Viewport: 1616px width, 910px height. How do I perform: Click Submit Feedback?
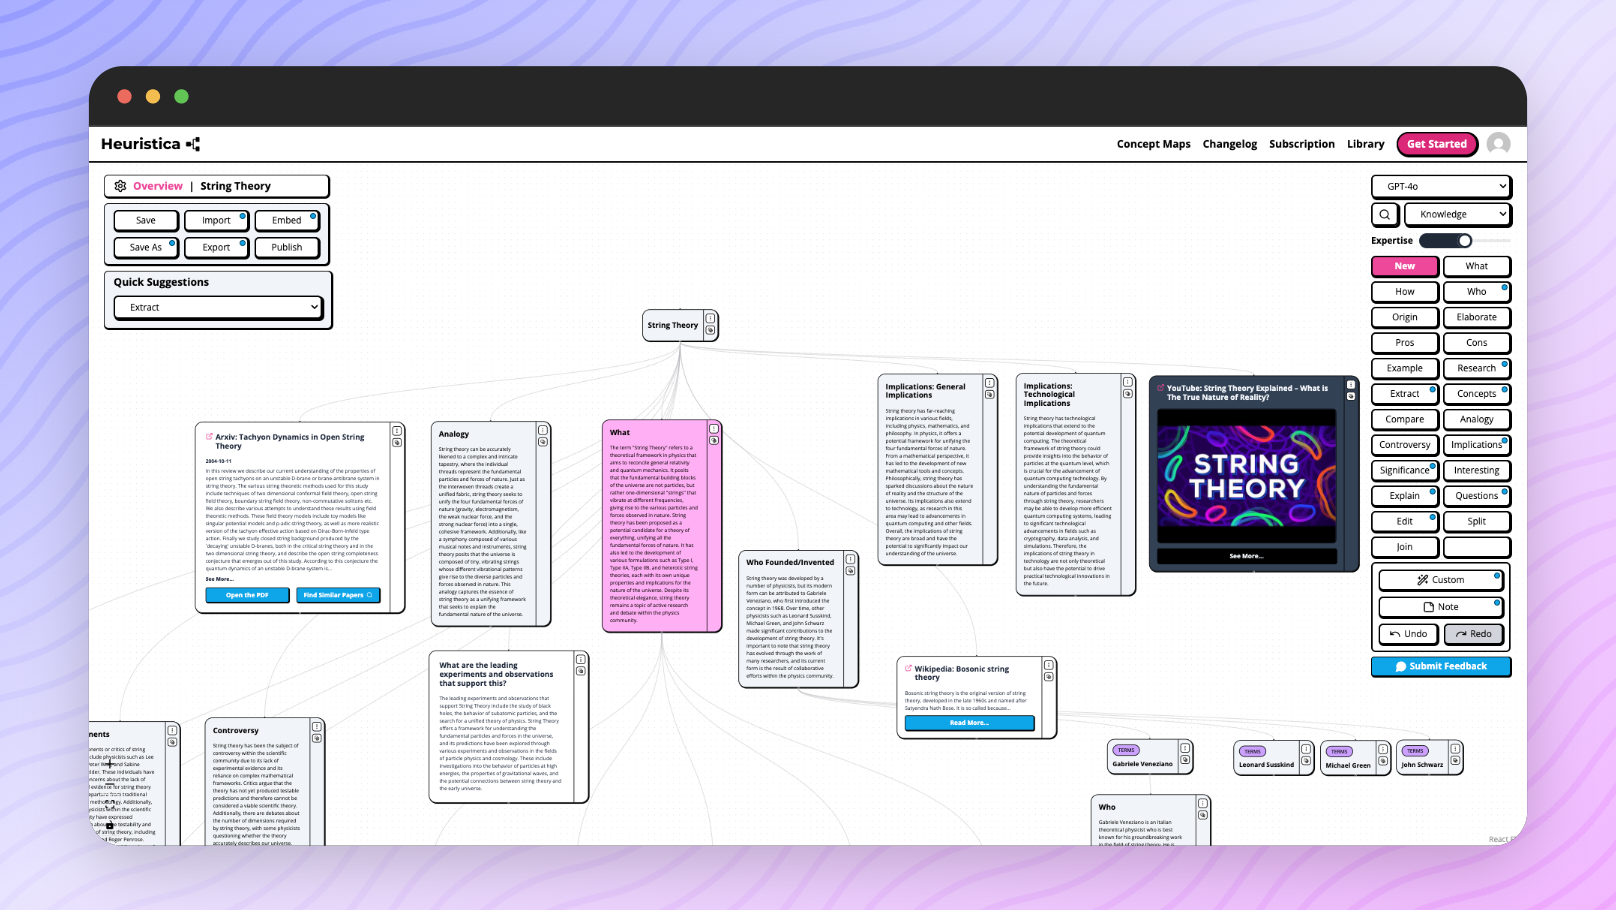(1441, 666)
